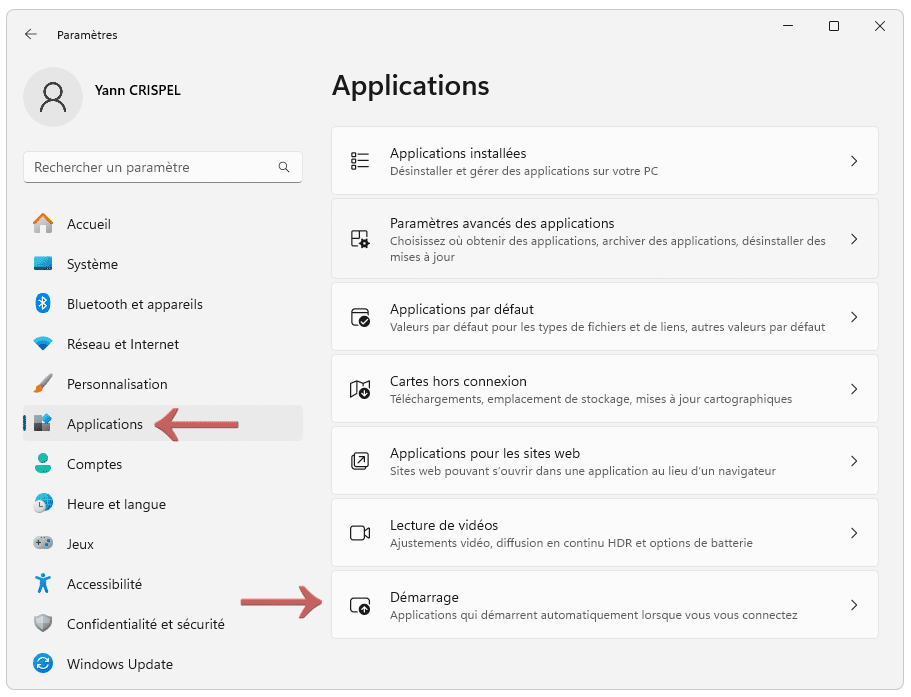
Task: Click the Cartes hors connexion map icon
Action: point(360,389)
